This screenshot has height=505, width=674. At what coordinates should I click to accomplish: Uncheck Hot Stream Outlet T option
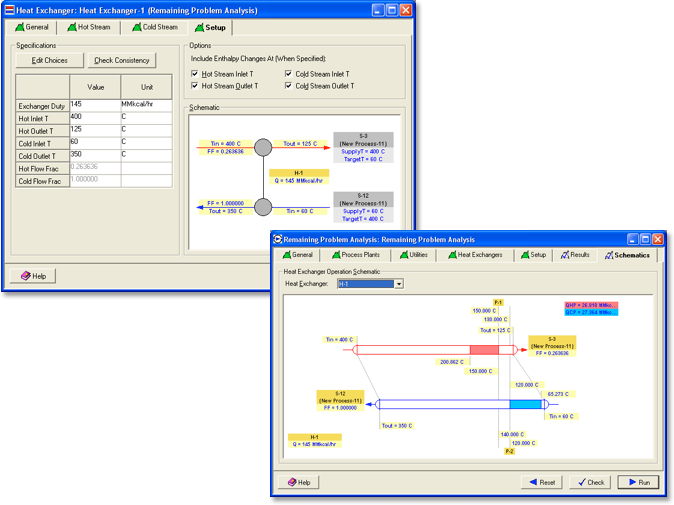(196, 86)
